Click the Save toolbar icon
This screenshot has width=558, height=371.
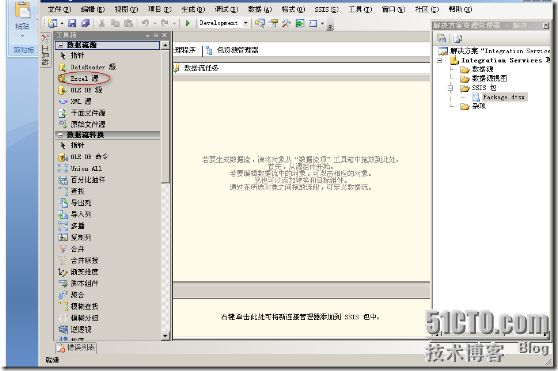click(x=72, y=23)
